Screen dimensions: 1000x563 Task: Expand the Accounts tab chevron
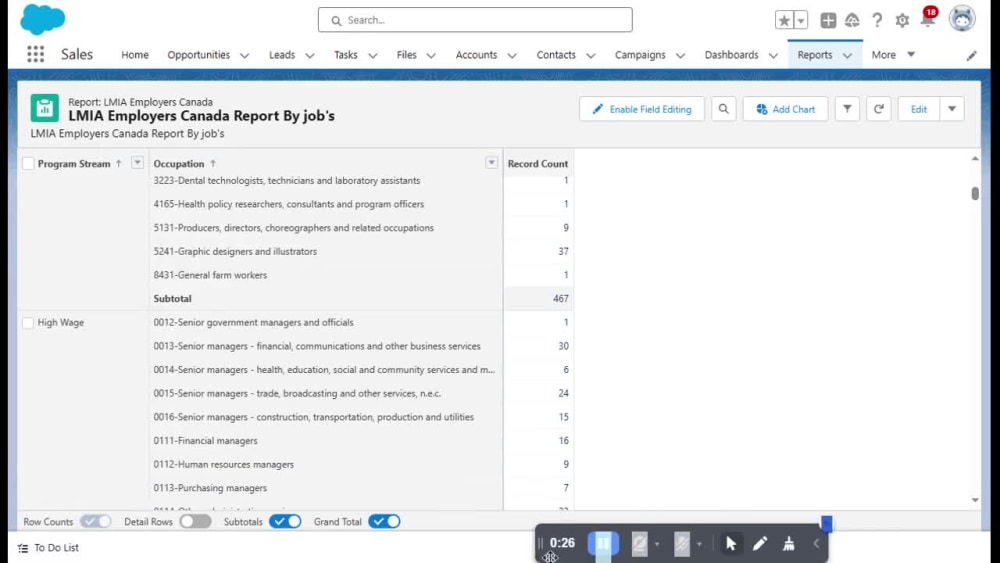512,55
